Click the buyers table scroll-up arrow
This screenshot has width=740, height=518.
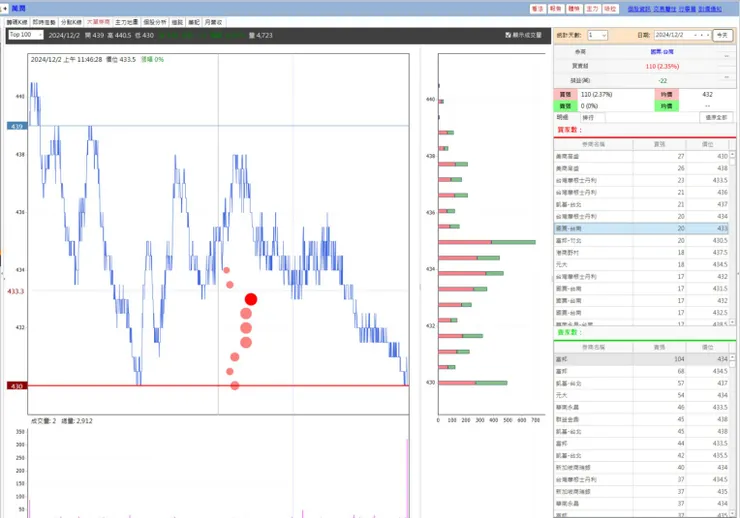point(732,154)
